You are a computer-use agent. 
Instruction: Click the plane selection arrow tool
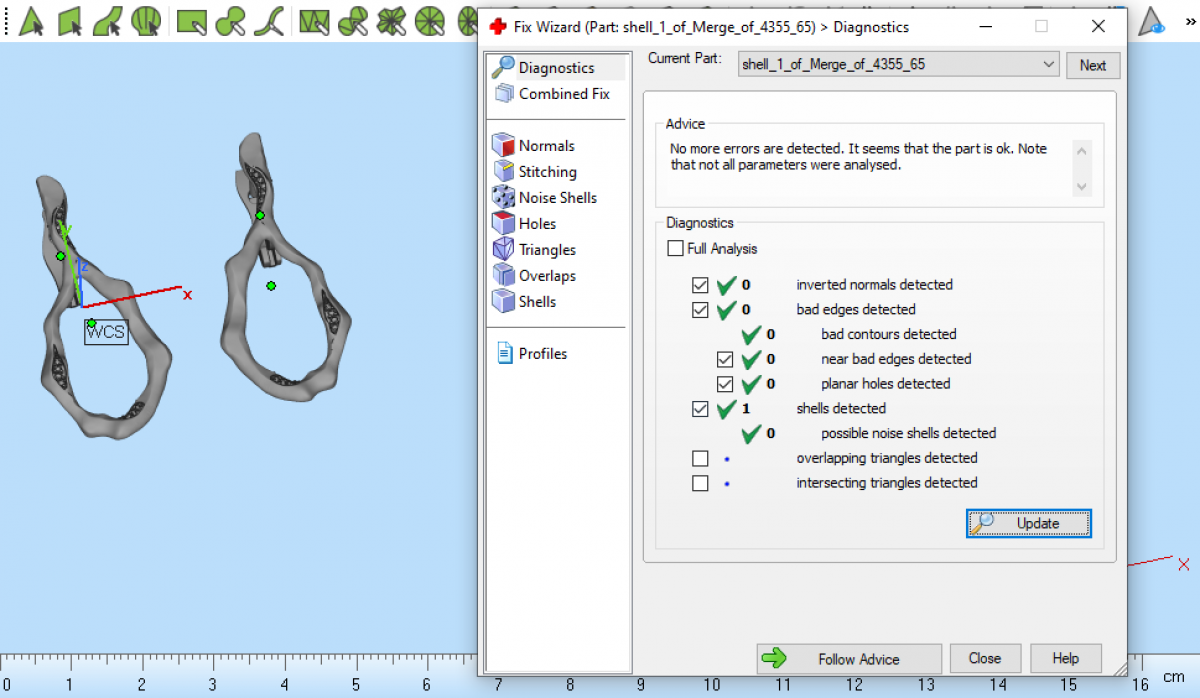[x=70, y=20]
